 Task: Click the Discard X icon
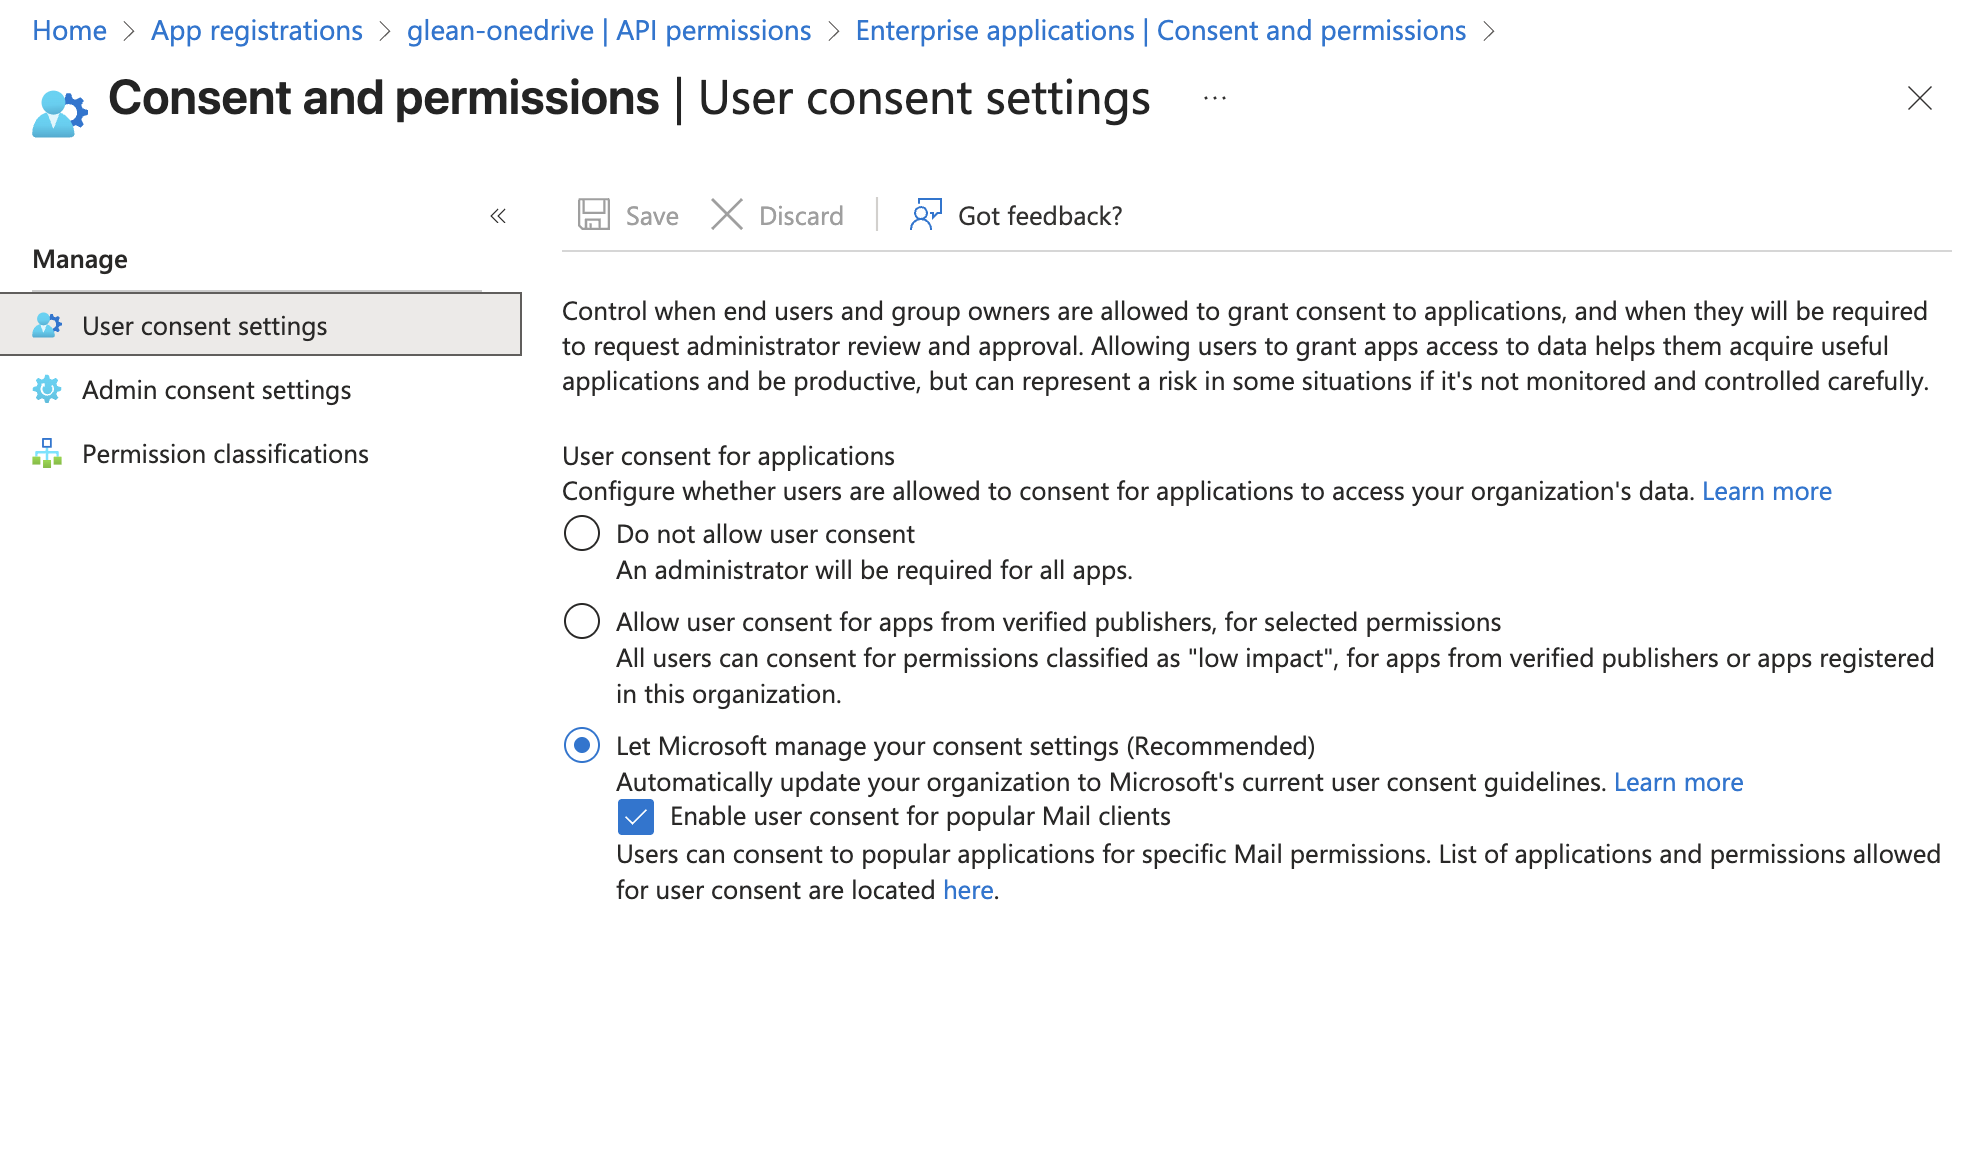click(x=727, y=215)
